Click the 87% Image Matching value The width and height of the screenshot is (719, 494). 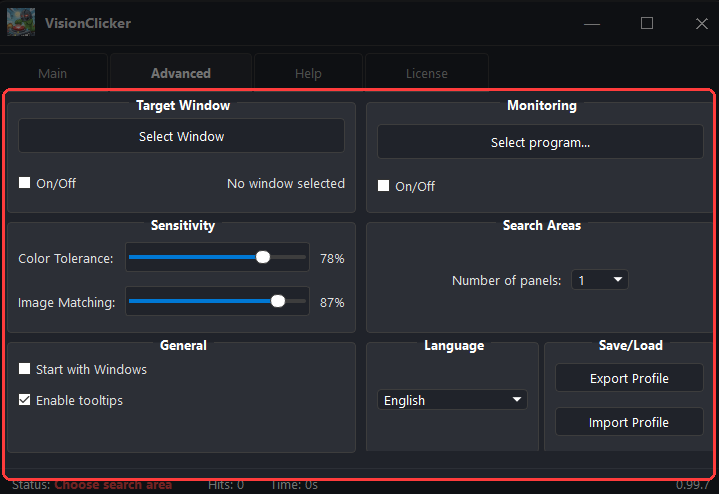point(332,303)
